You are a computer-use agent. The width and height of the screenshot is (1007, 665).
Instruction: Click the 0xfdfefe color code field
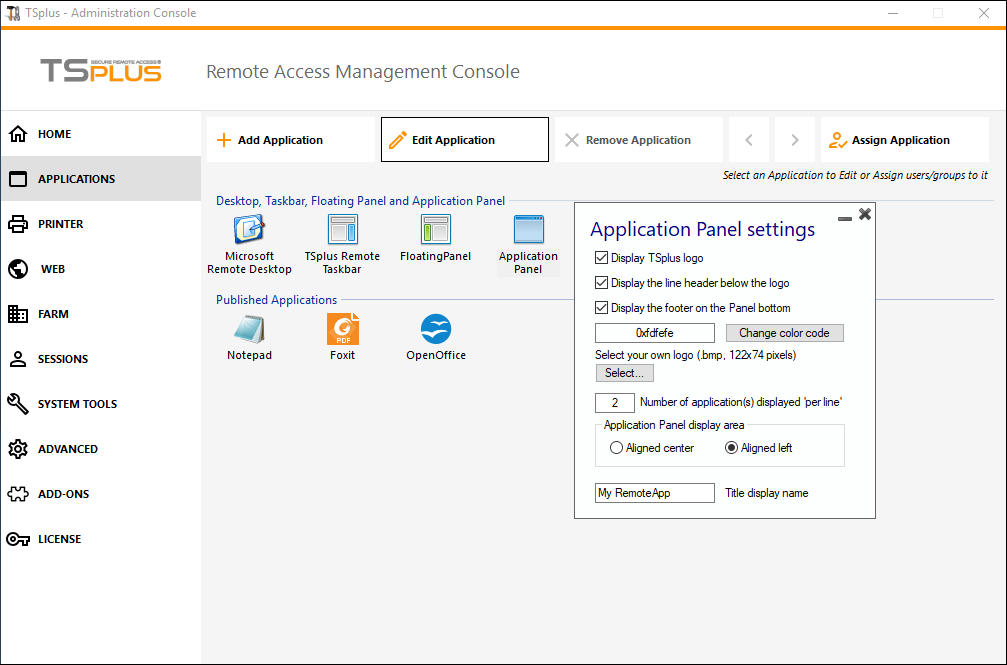(x=654, y=333)
